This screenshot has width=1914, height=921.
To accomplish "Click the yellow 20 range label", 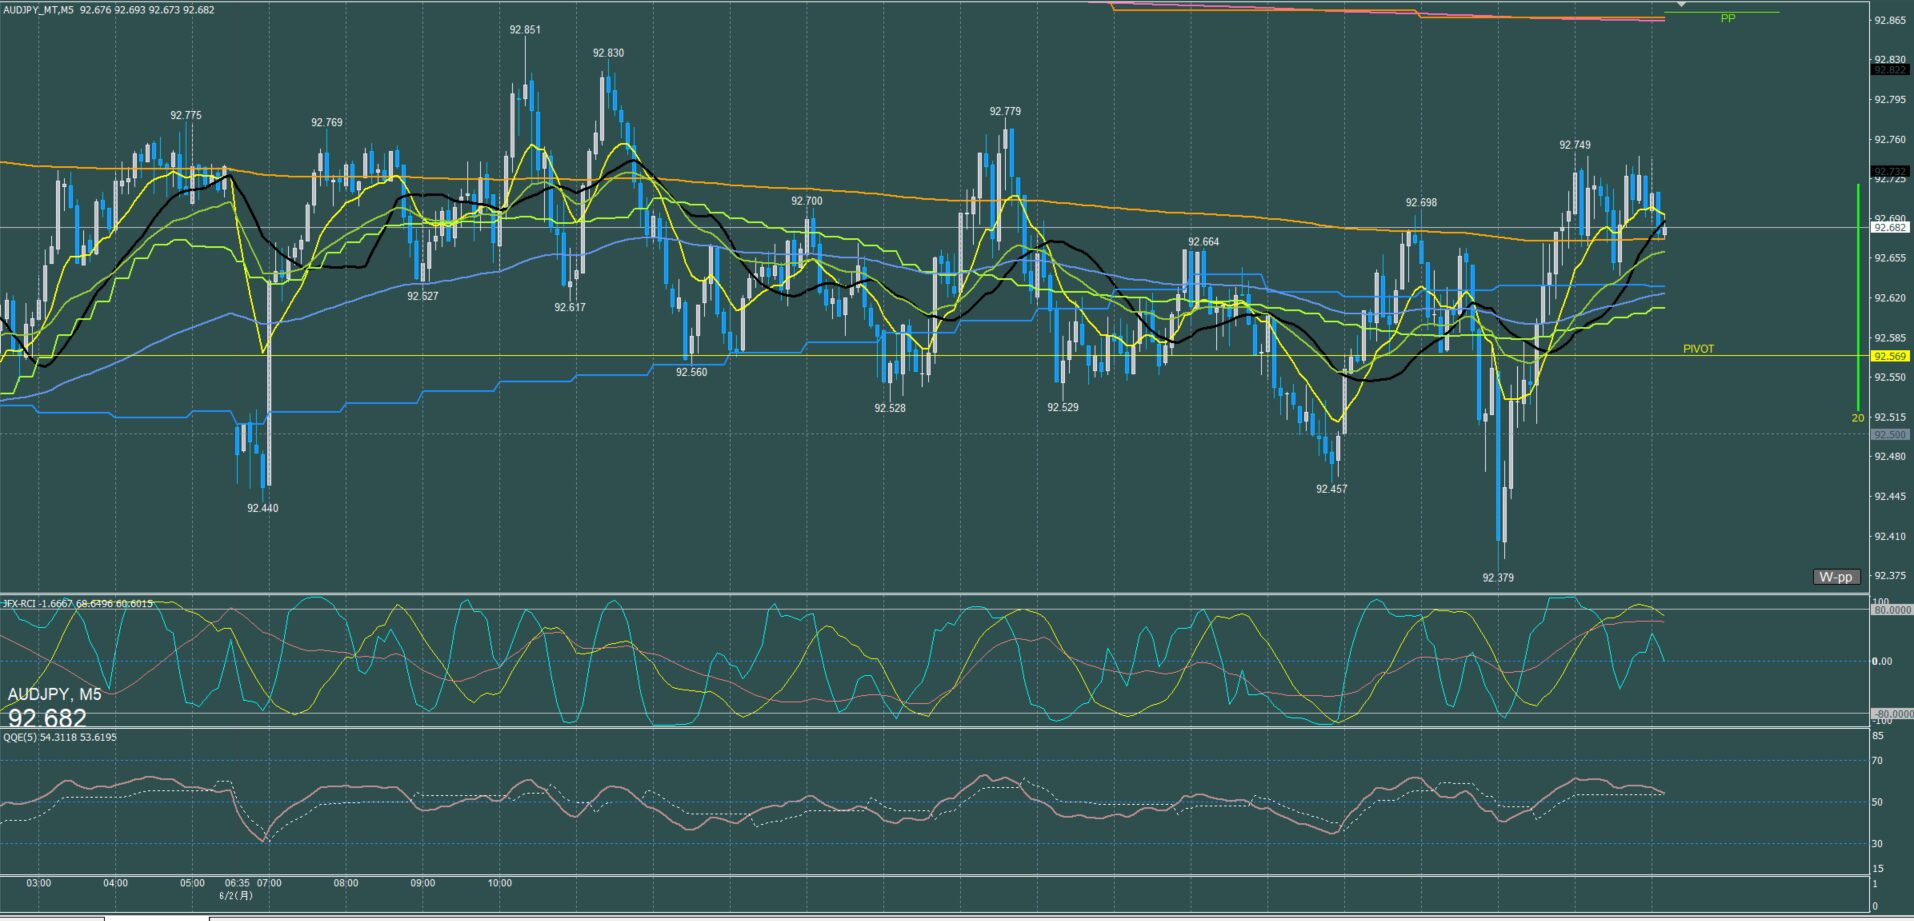I will [1858, 418].
